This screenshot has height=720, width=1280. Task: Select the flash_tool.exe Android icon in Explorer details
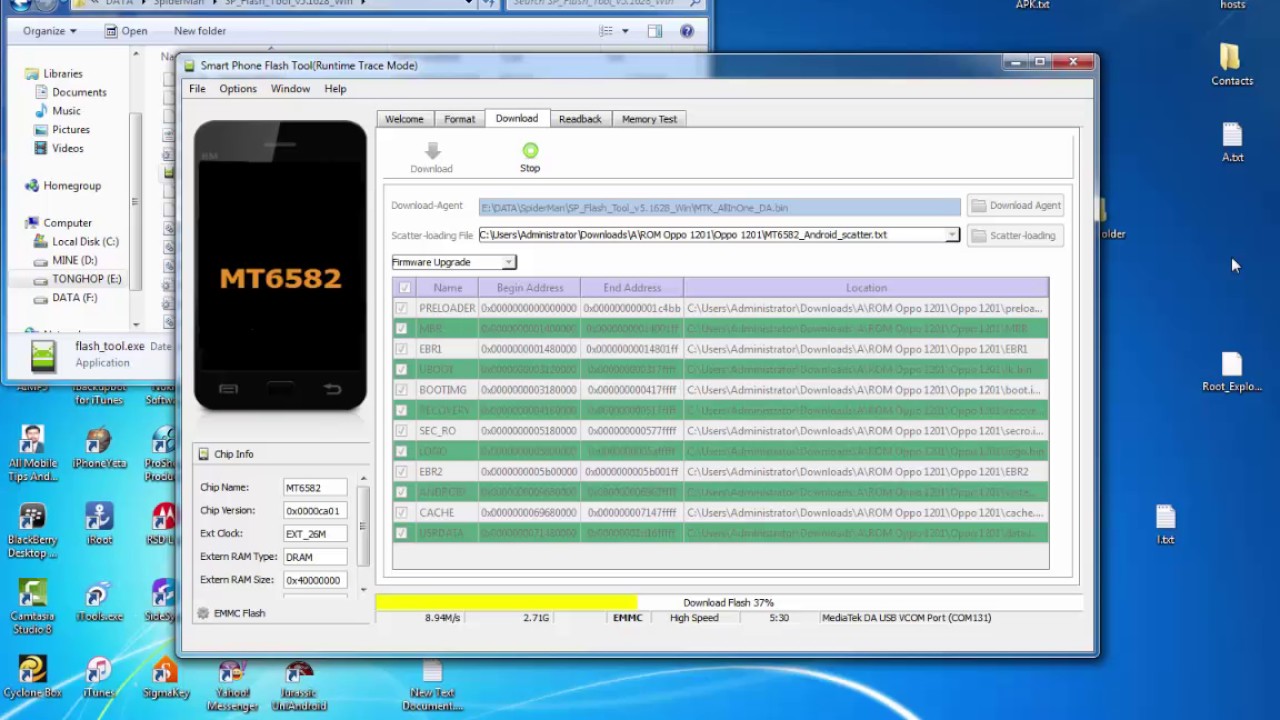(43, 354)
